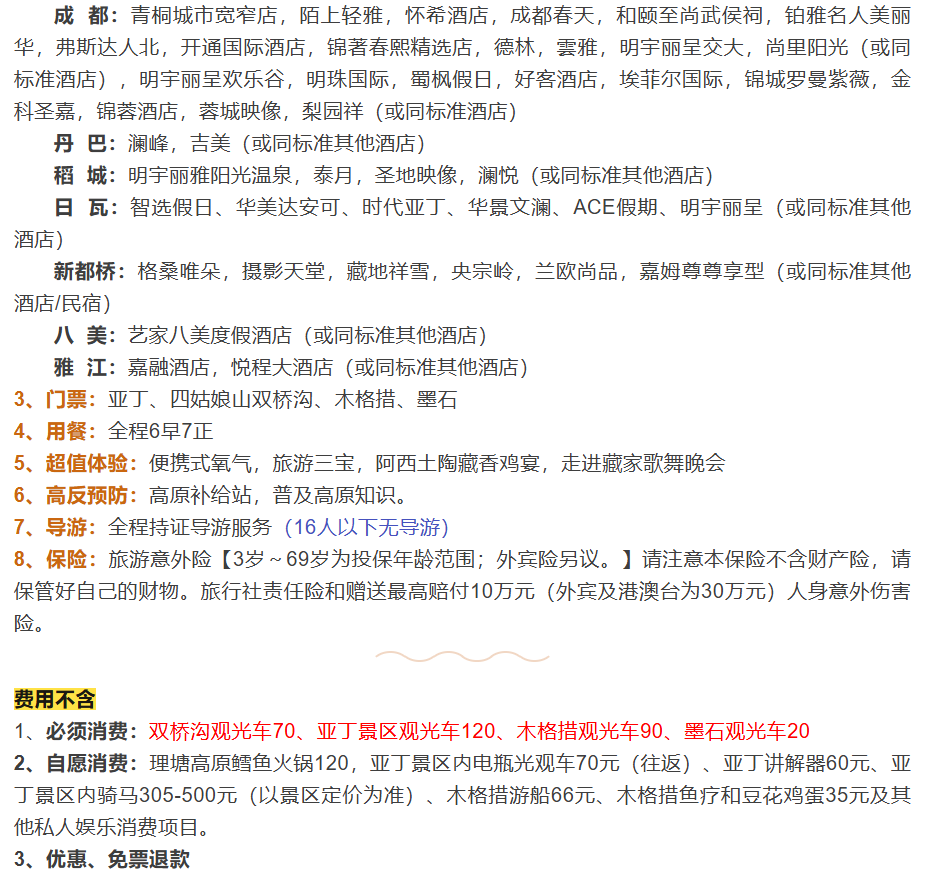Click the text '理塘高原鳕鱼火锅120'

click(249, 764)
